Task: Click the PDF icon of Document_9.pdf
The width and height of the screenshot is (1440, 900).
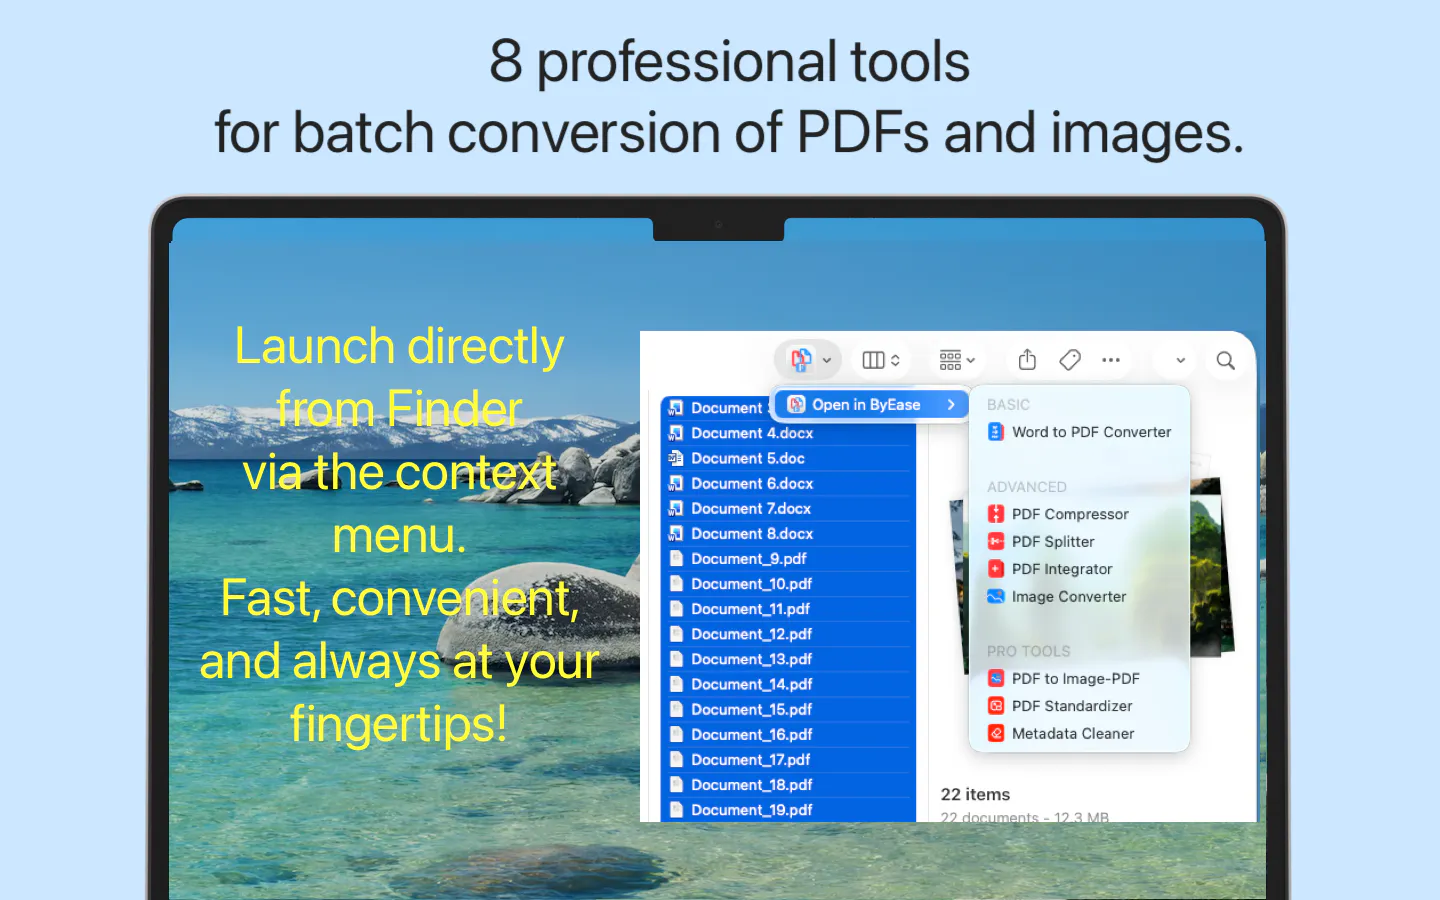Action: pos(676,558)
